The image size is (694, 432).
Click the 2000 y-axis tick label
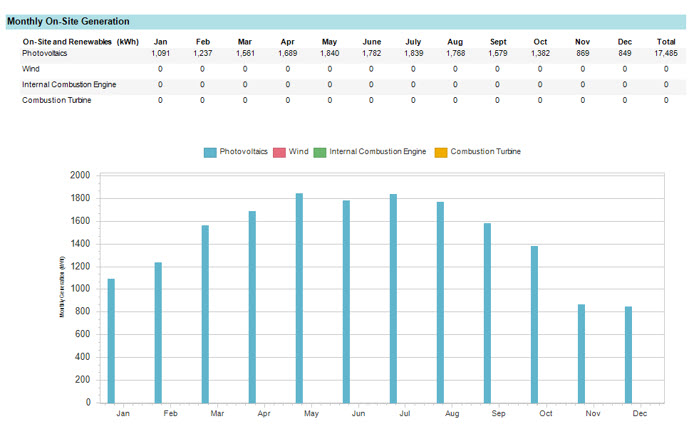coord(80,175)
